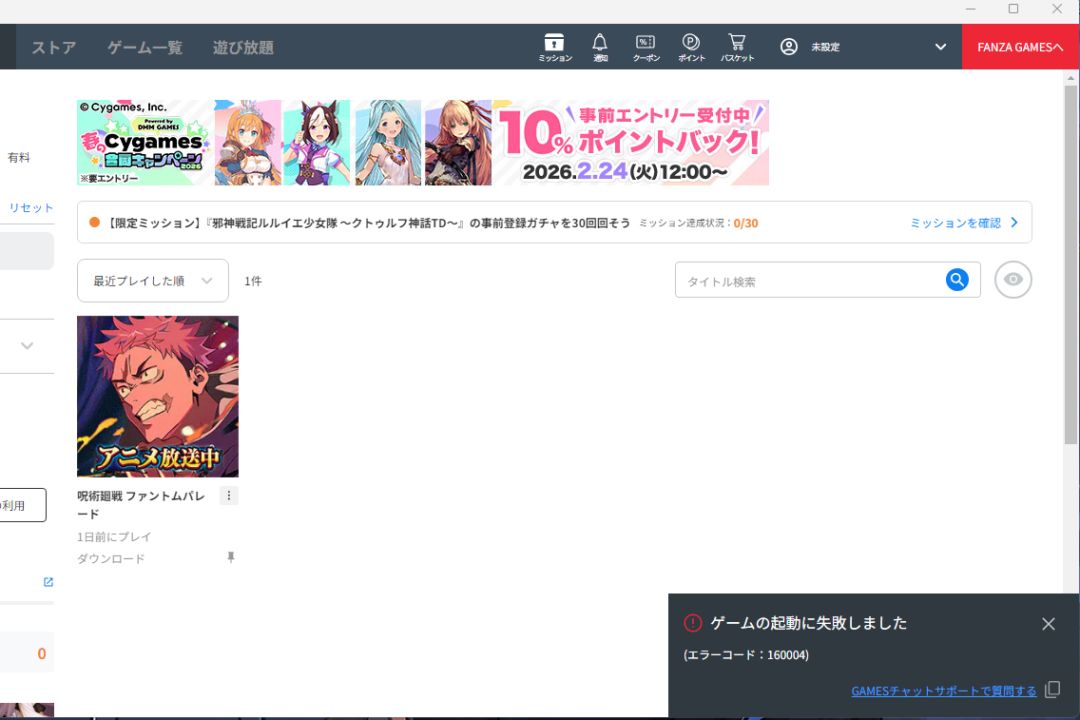This screenshot has width=1080, height=720.
Task: Click the ダウンロード text under 呪術廻戦
Action: pyautogui.click(x=111, y=559)
